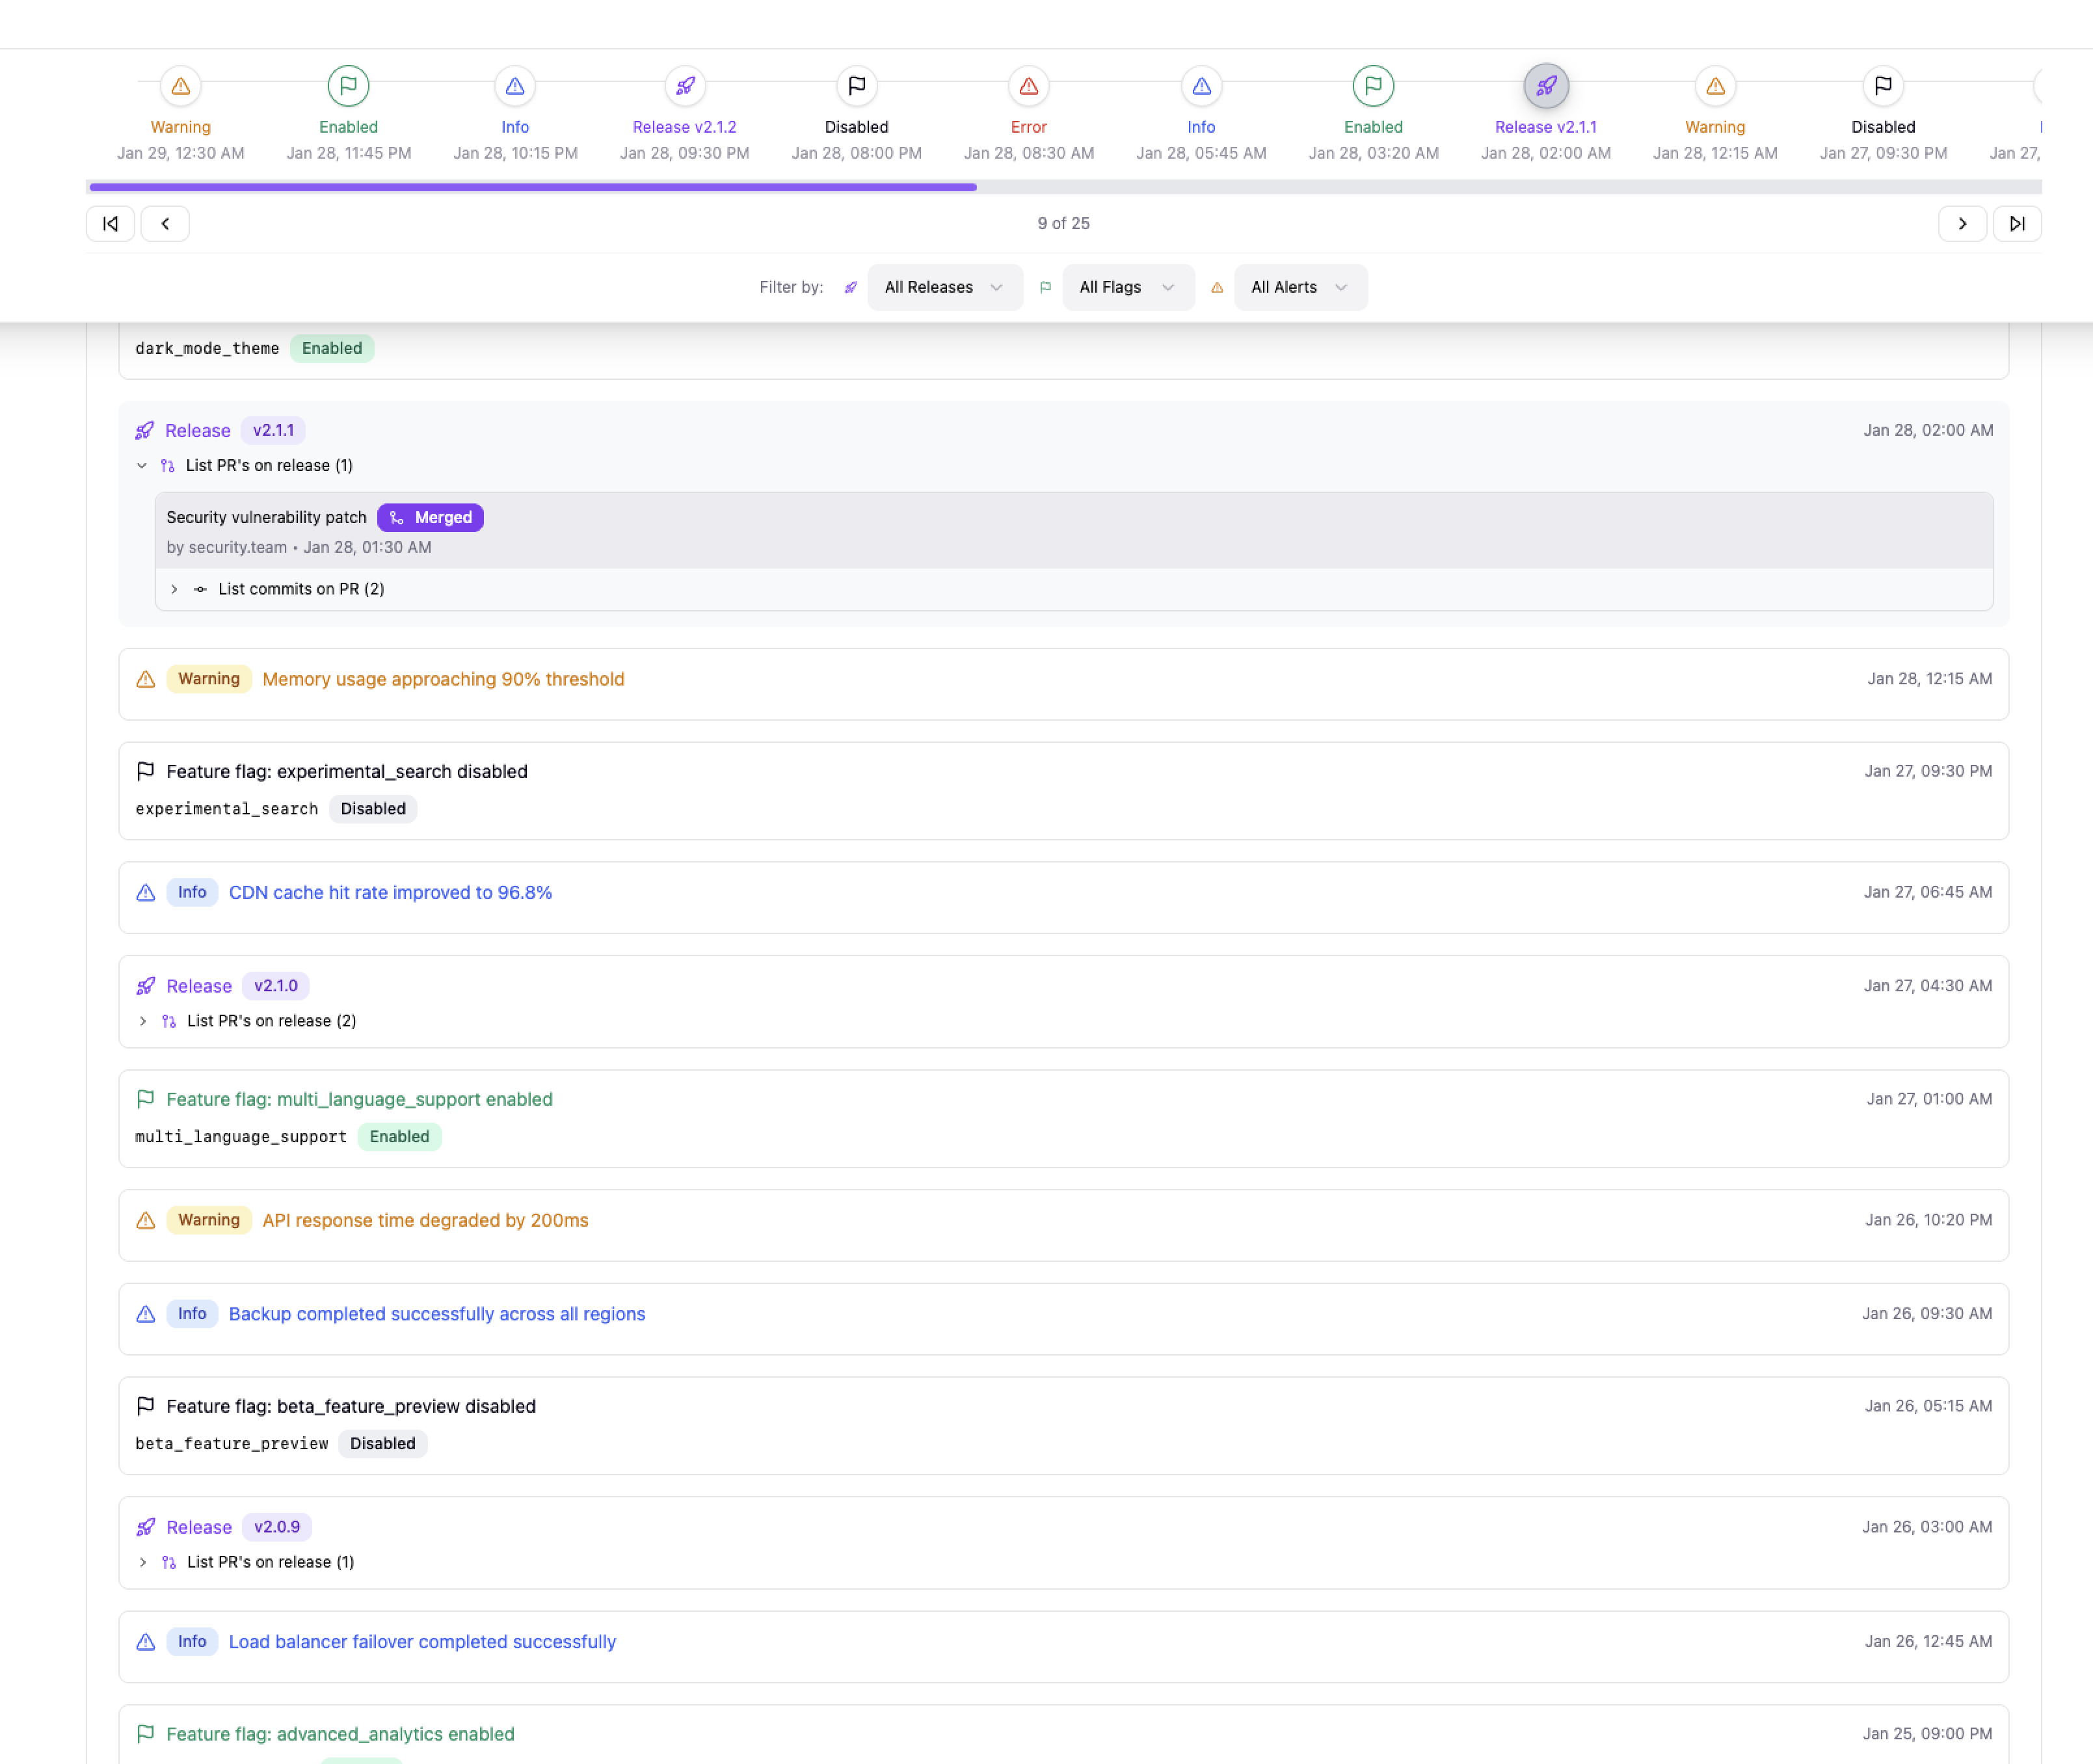Screen dimensions: 2093x1764
Task: Click the 9 of 25 position counter
Action: point(1064,223)
